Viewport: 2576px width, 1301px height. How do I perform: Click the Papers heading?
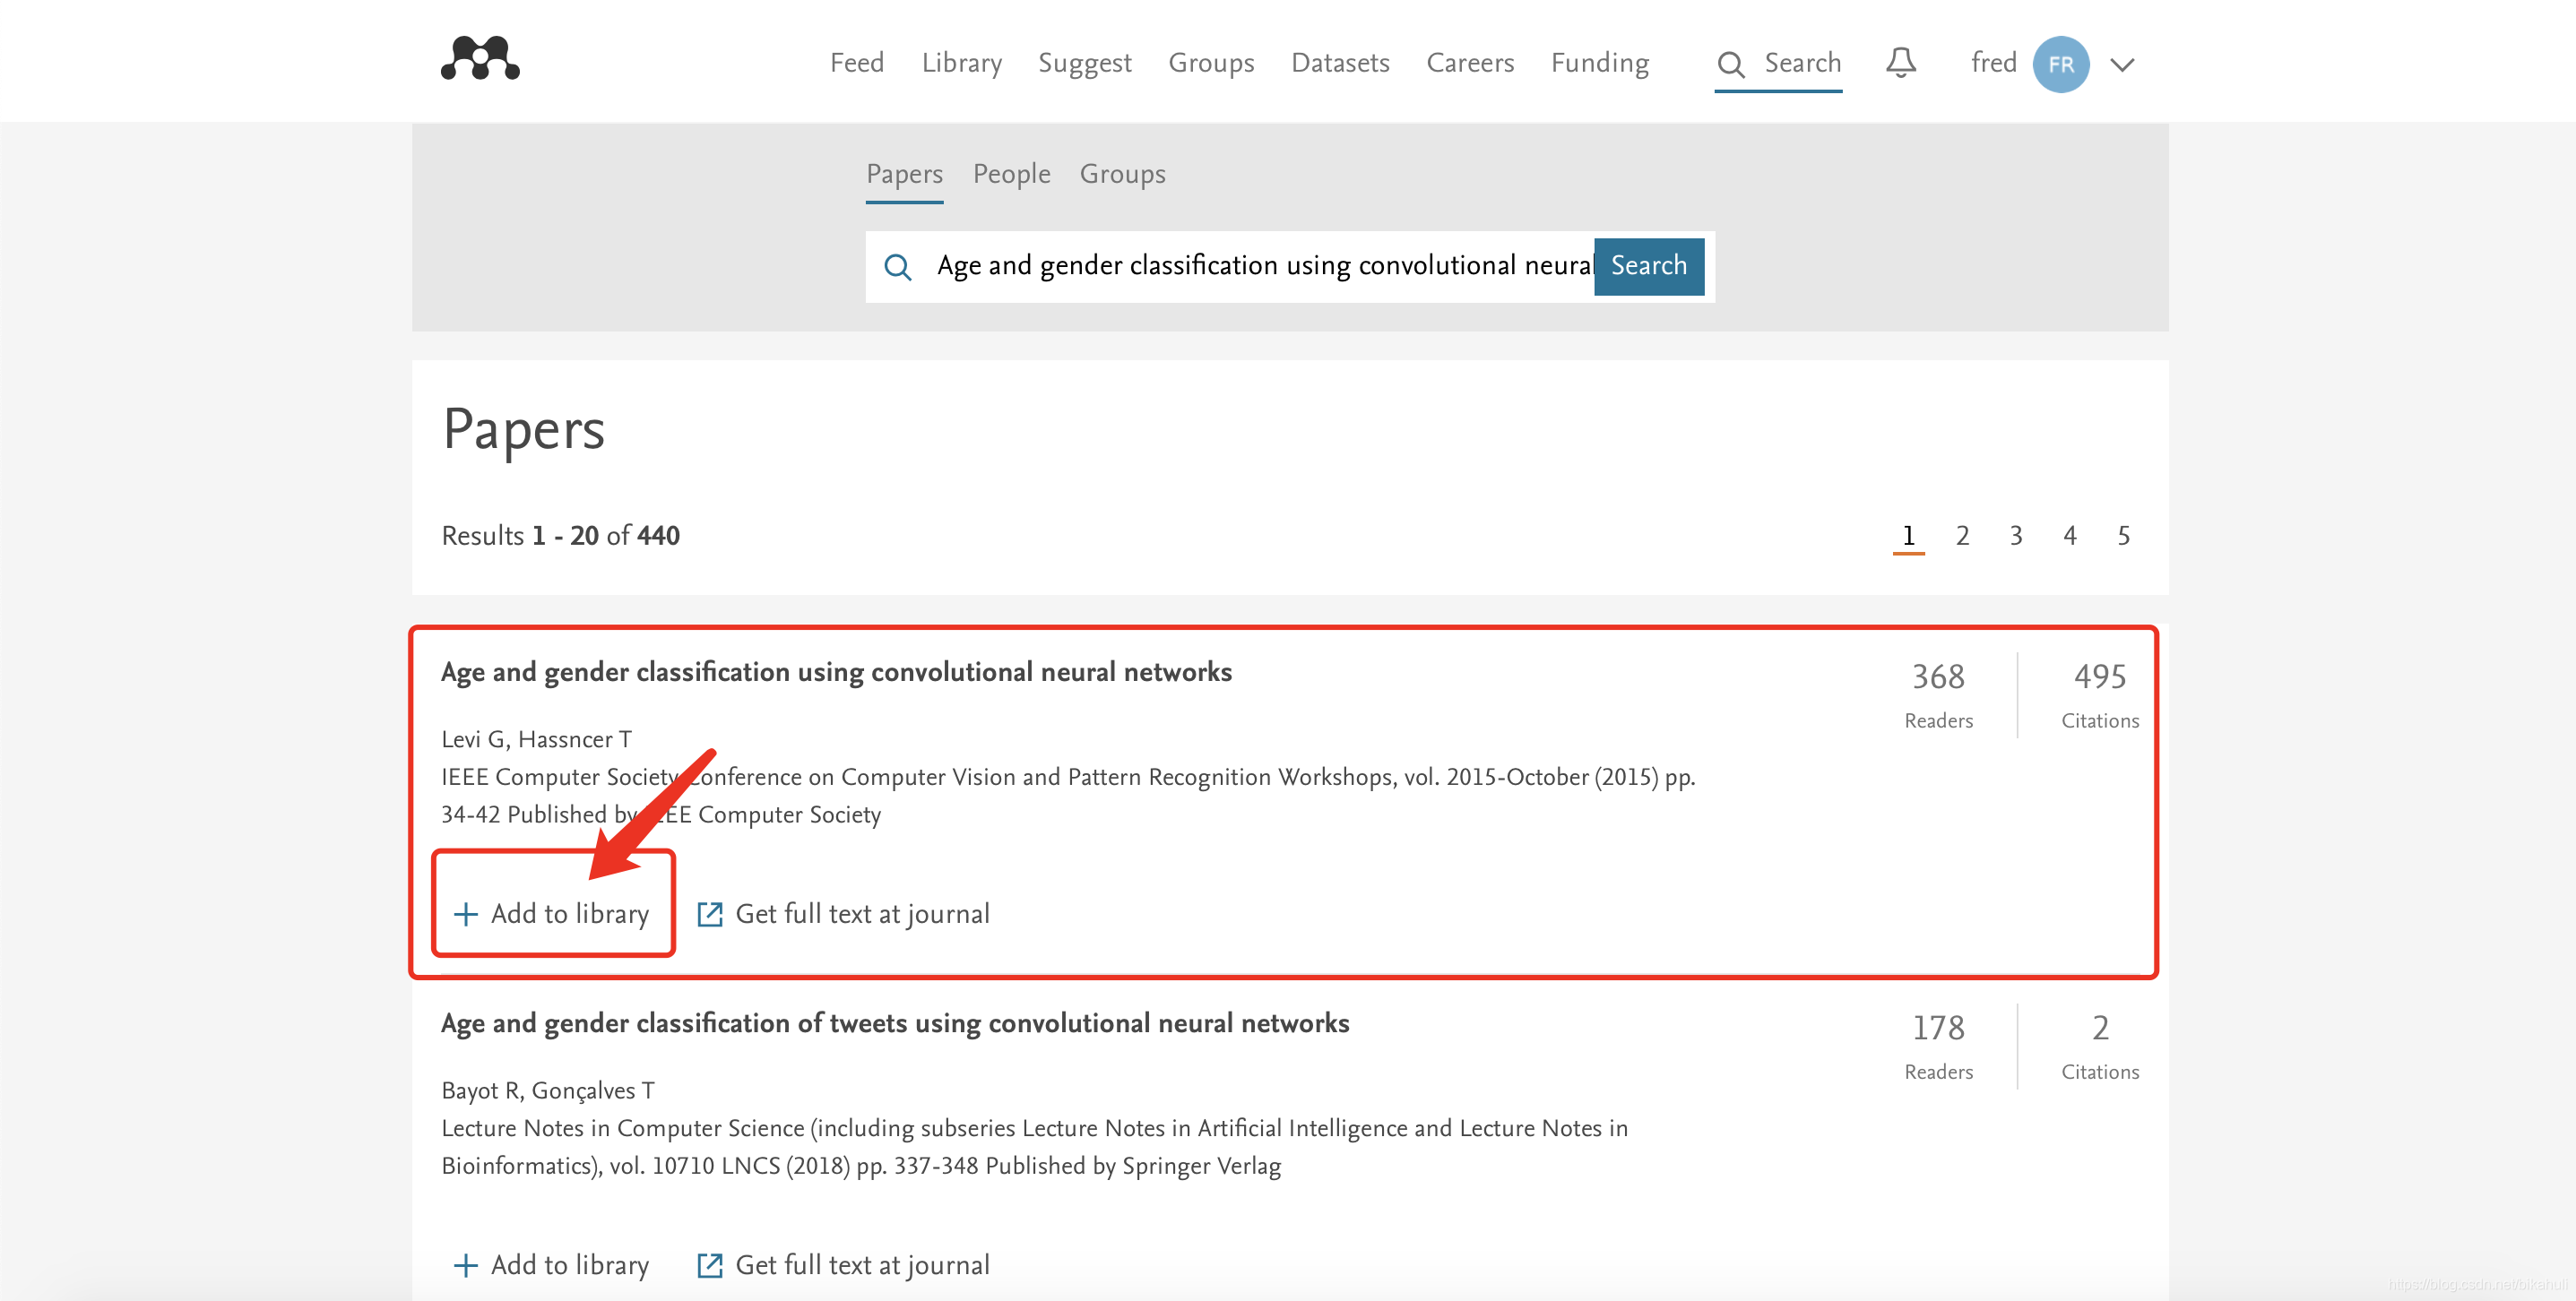tap(524, 430)
